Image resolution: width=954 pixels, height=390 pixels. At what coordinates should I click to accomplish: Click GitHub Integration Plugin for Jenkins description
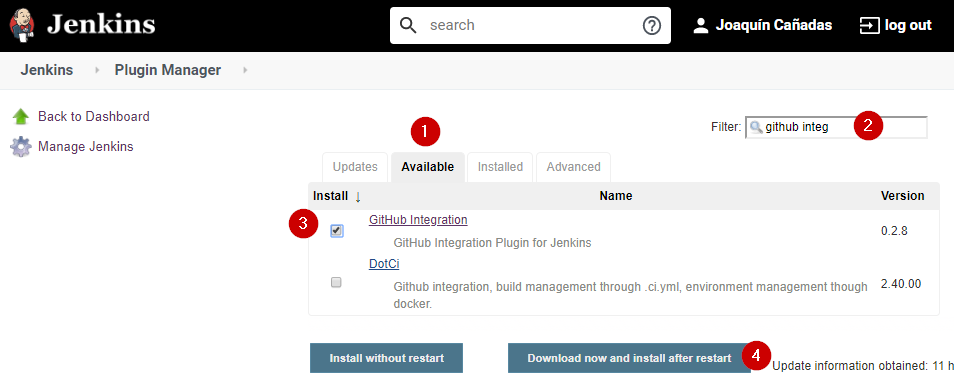coord(492,243)
